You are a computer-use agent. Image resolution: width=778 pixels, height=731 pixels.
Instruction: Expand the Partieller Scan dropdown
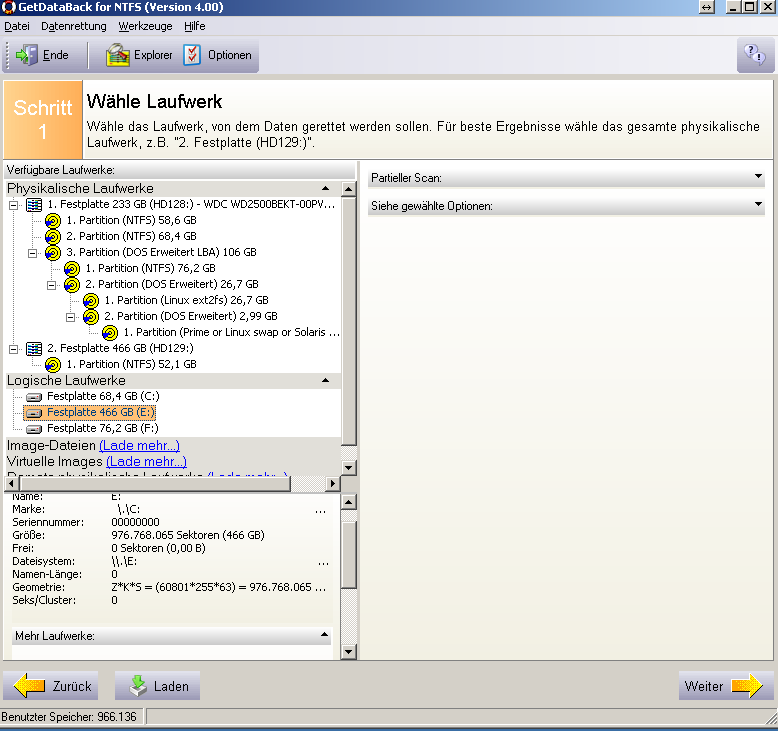point(758,176)
